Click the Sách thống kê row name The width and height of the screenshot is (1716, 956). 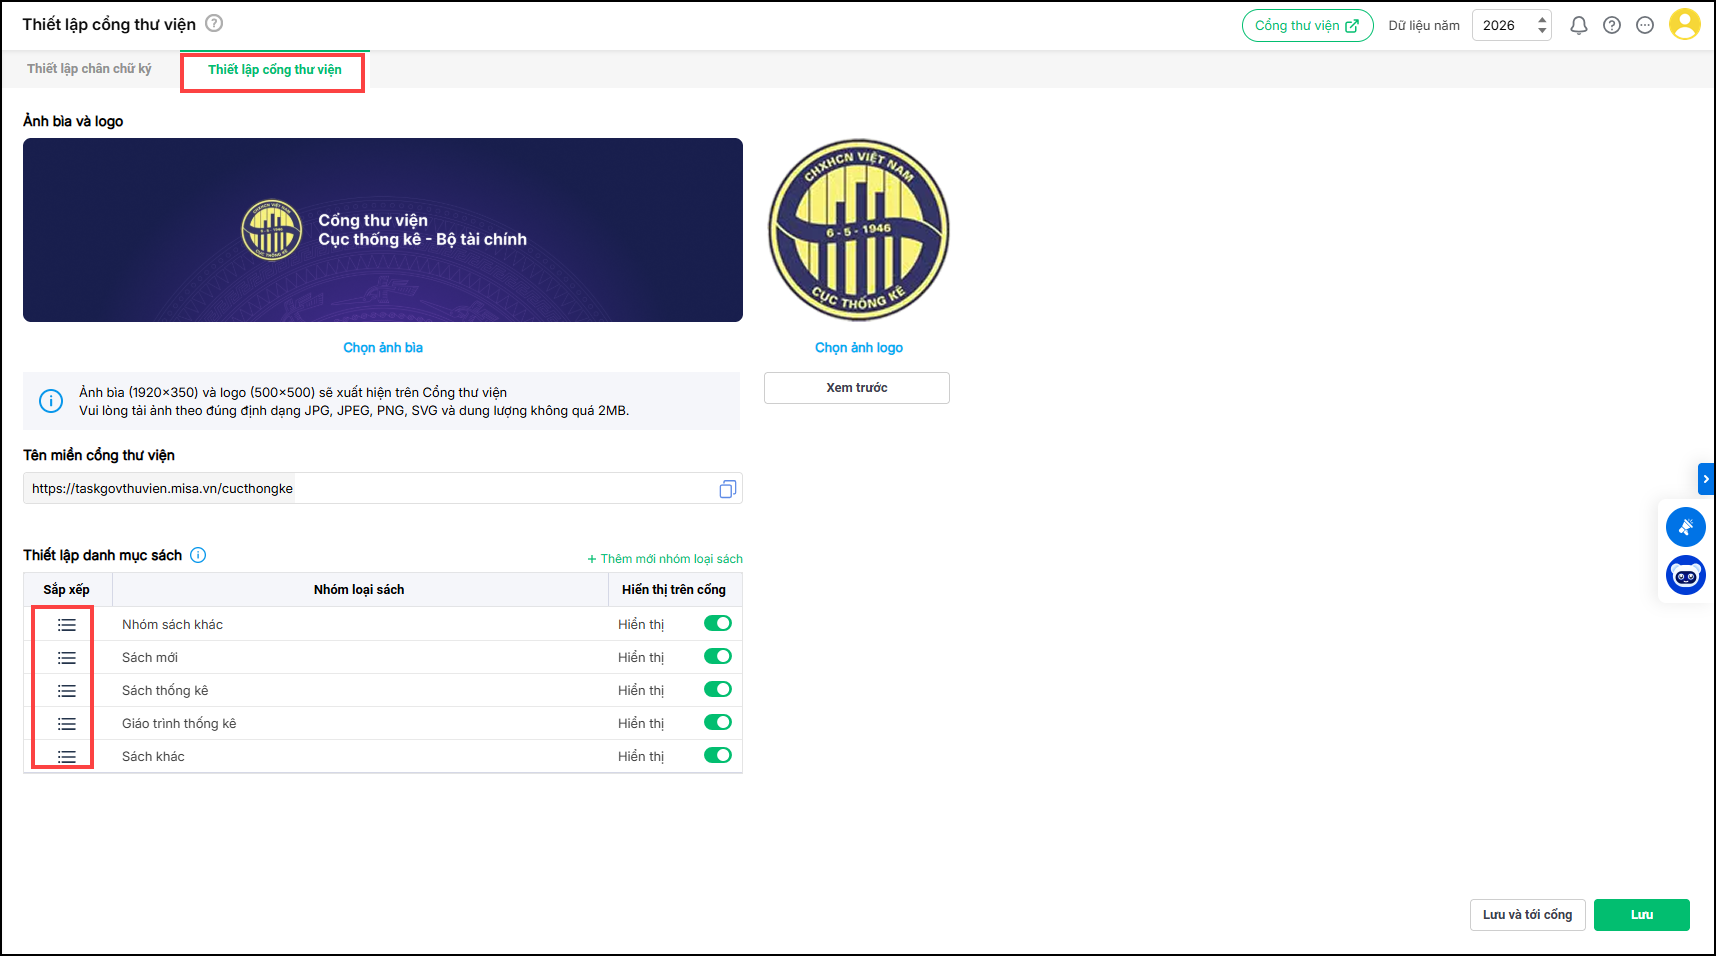click(165, 691)
